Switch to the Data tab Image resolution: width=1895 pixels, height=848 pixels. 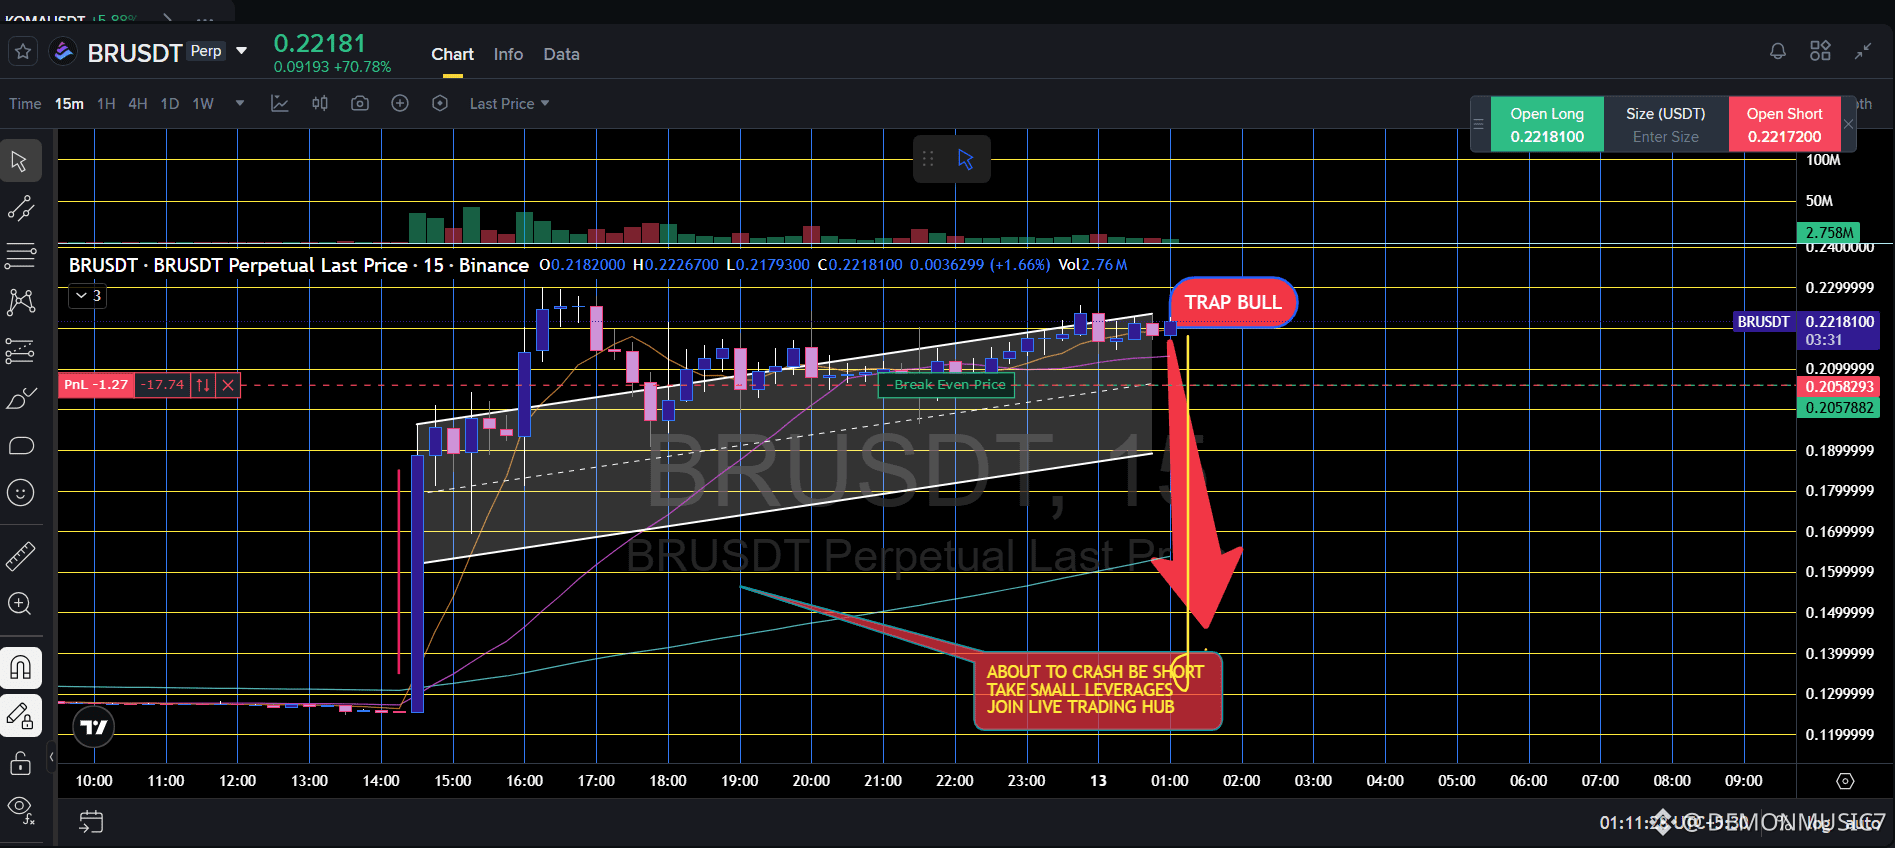pos(561,54)
